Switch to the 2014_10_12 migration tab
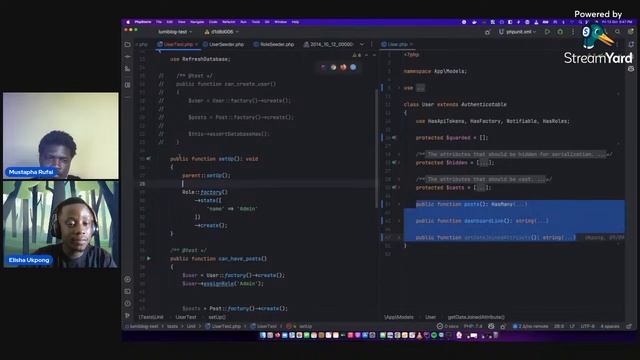 [x=329, y=44]
